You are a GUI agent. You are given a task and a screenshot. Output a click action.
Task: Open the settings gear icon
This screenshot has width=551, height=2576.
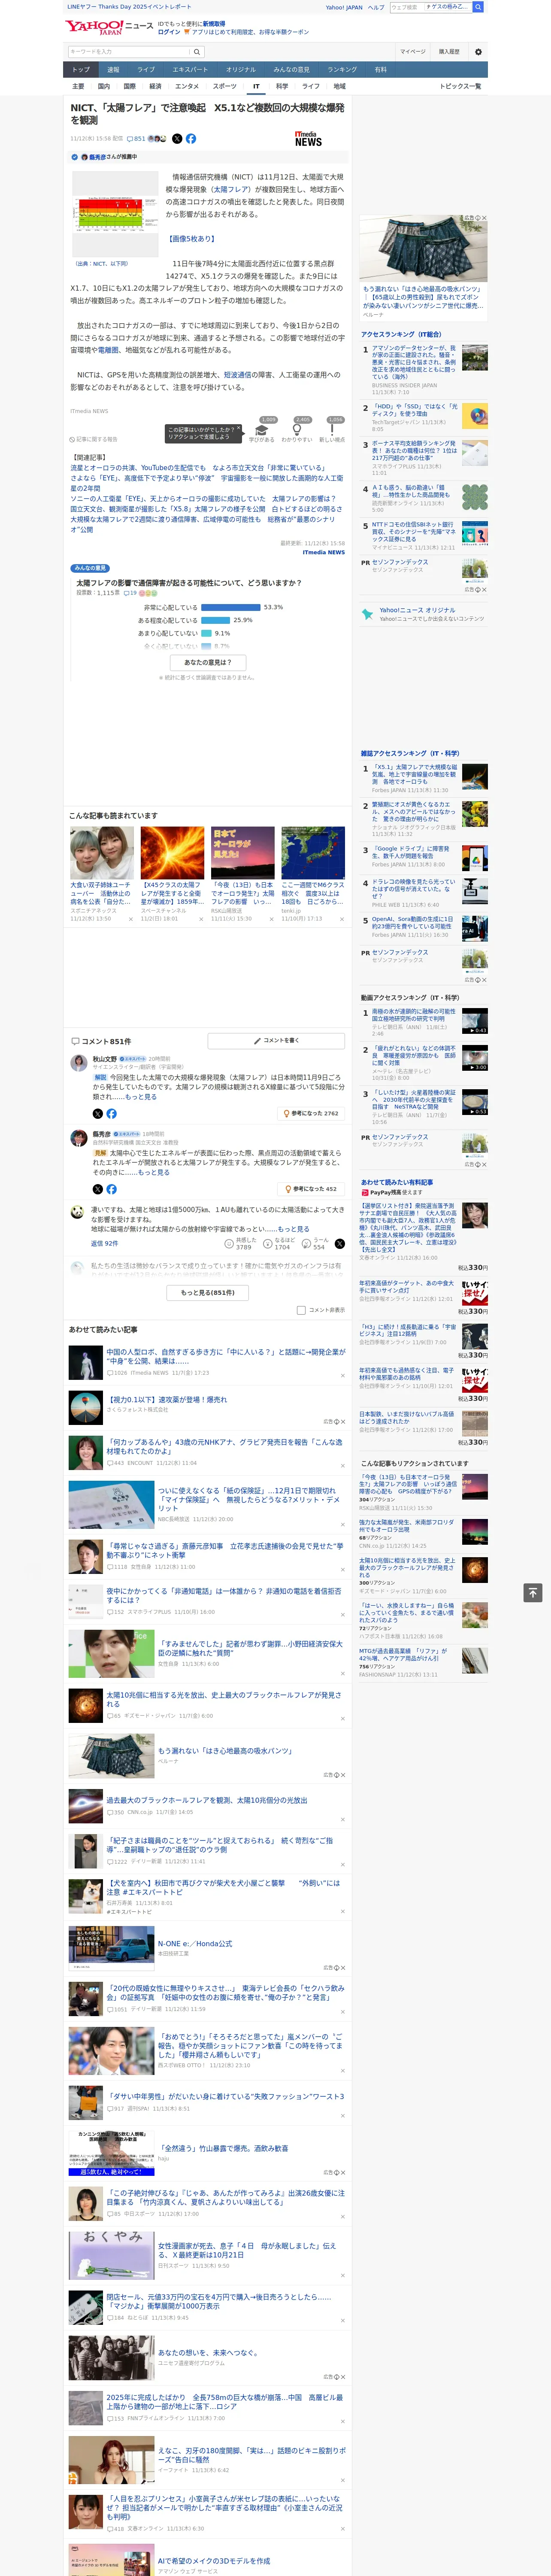(x=478, y=52)
